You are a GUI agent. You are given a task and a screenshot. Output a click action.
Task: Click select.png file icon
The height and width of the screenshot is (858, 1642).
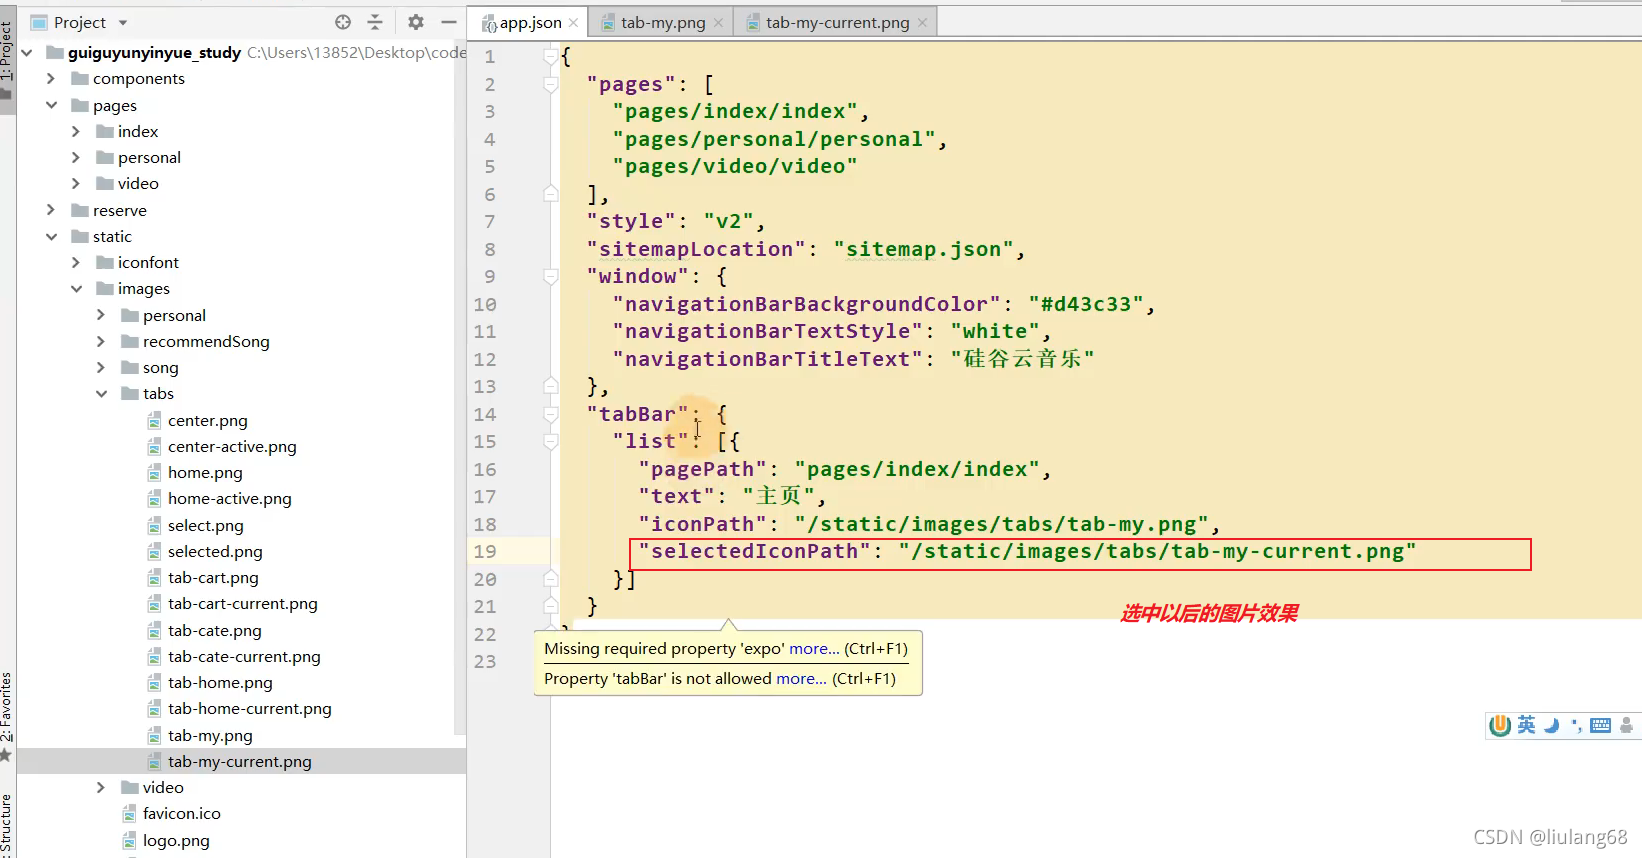coord(154,525)
